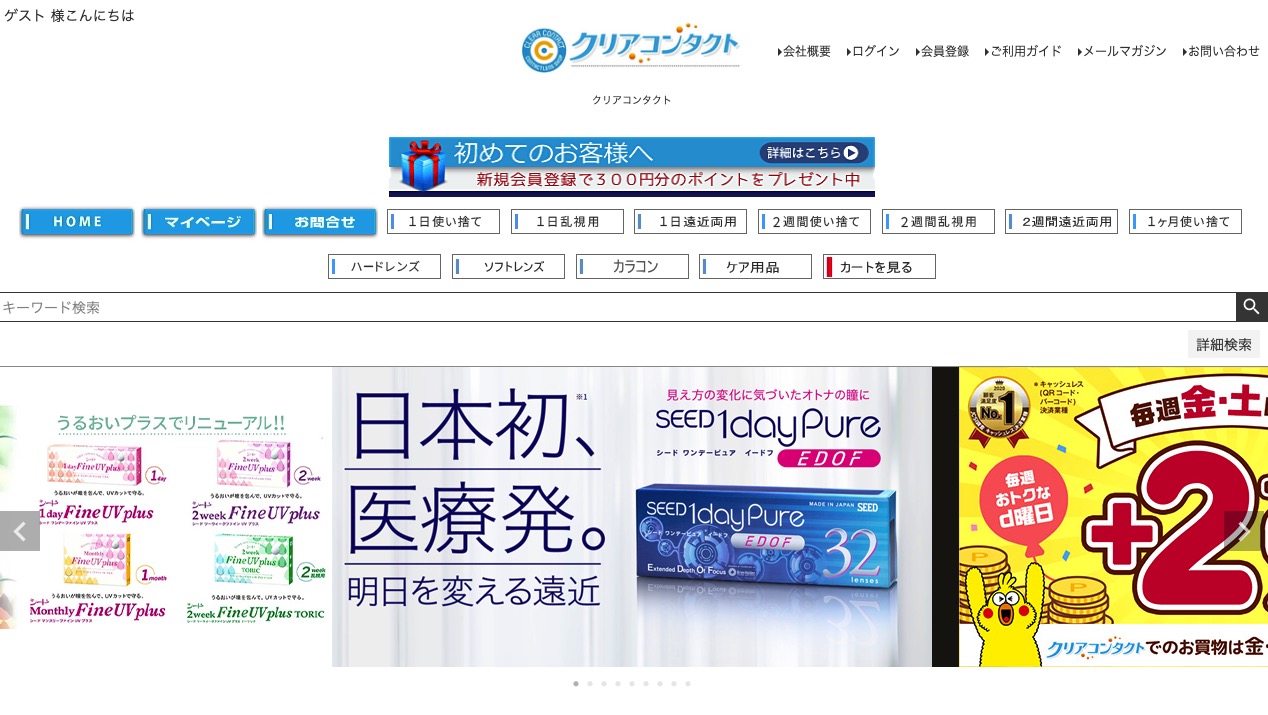Show the previous carousel slide
Image resolution: width=1268 pixels, height=715 pixels.
pyautogui.click(x=20, y=531)
